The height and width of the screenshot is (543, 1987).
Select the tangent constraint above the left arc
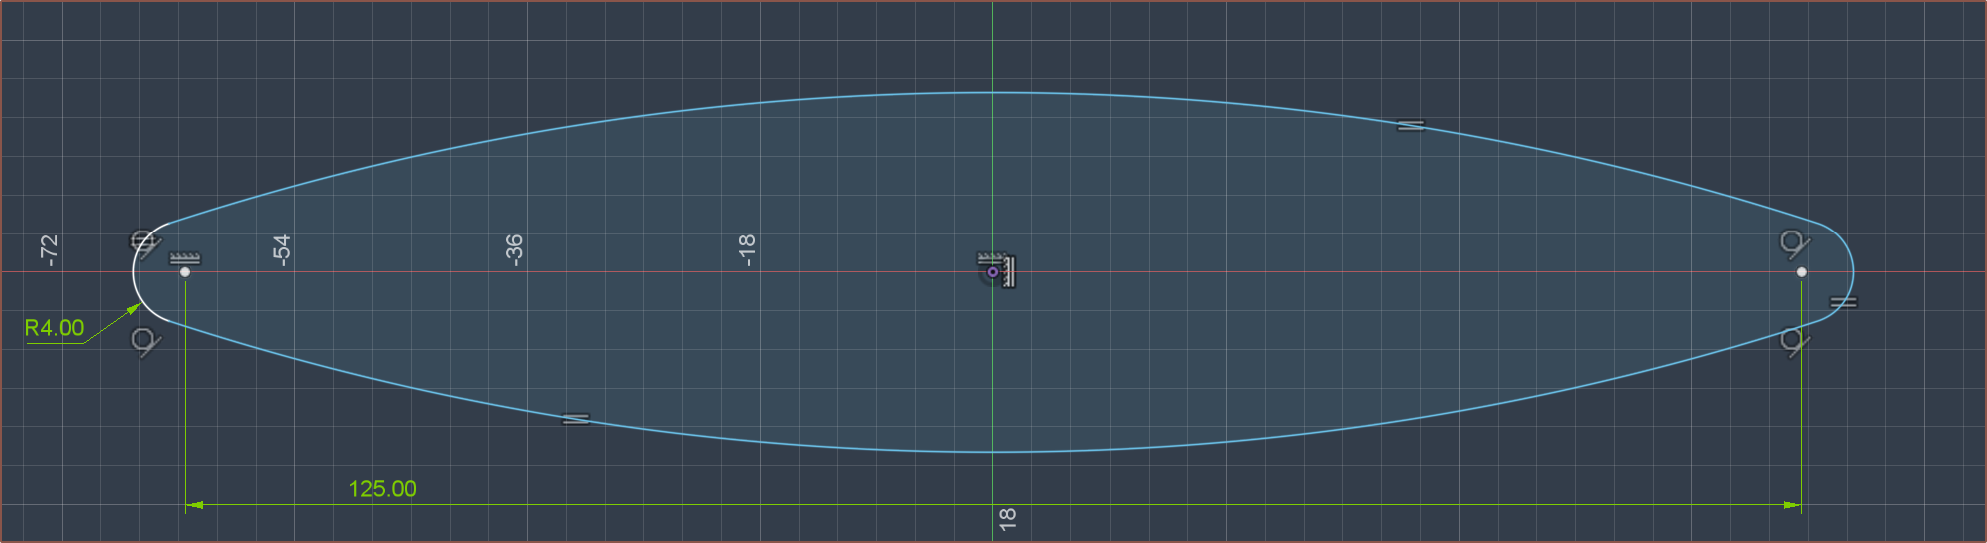coord(145,243)
